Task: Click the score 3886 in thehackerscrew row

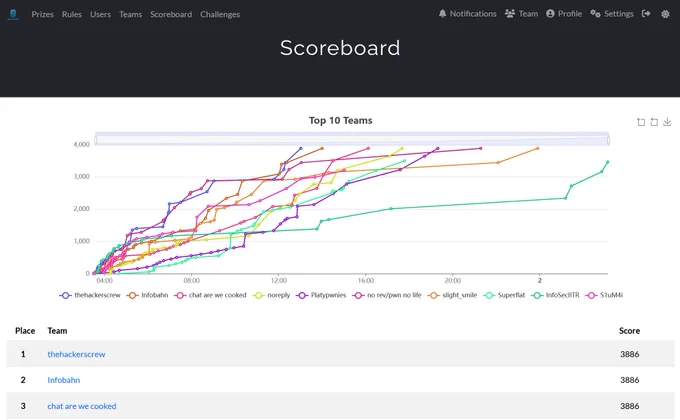Action: click(x=629, y=354)
